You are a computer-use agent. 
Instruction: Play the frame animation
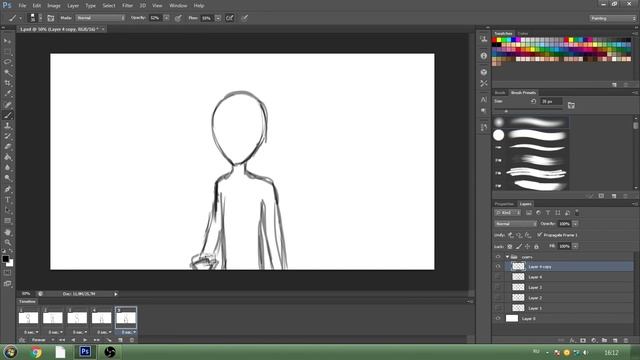(85, 340)
